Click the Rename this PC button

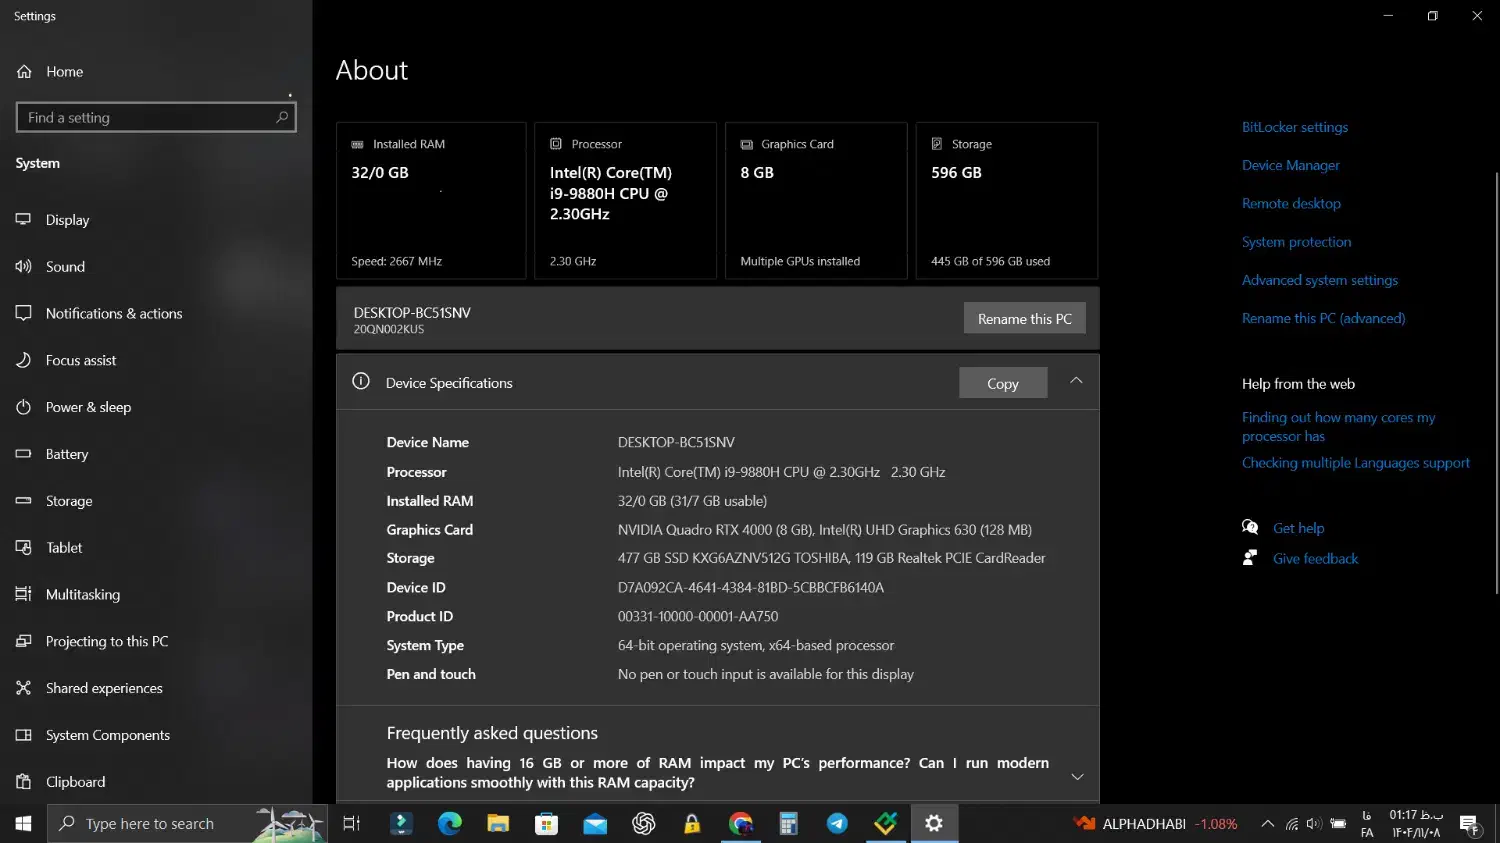pos(1024,318)
